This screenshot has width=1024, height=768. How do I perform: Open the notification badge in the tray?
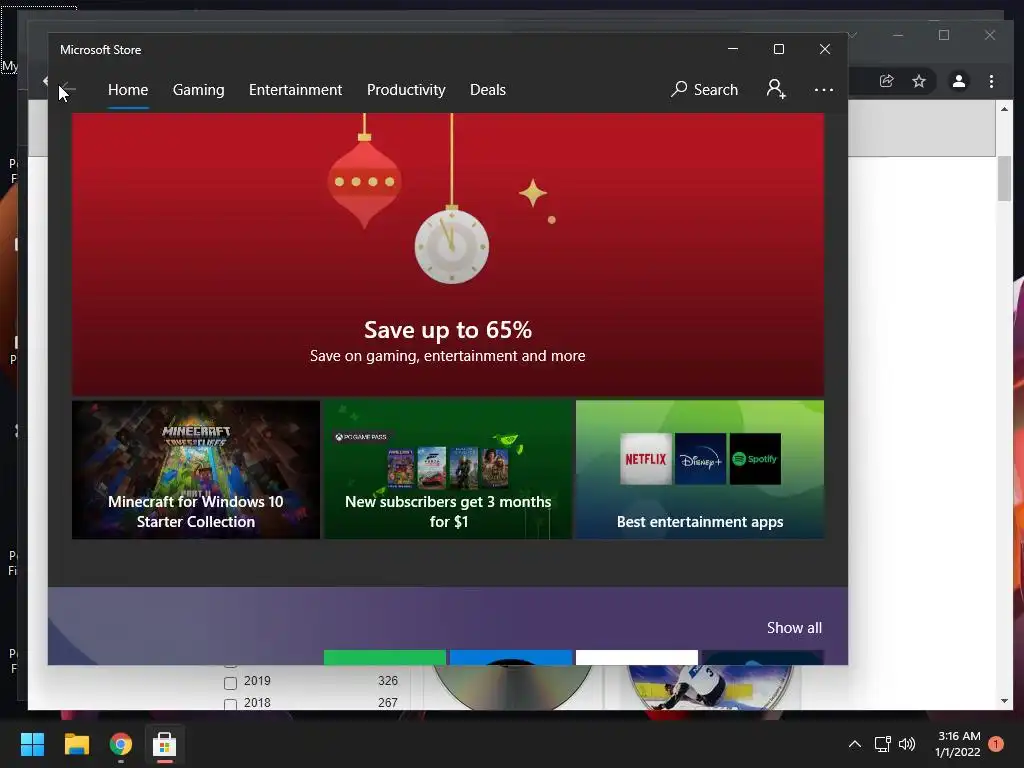[995, 744]
